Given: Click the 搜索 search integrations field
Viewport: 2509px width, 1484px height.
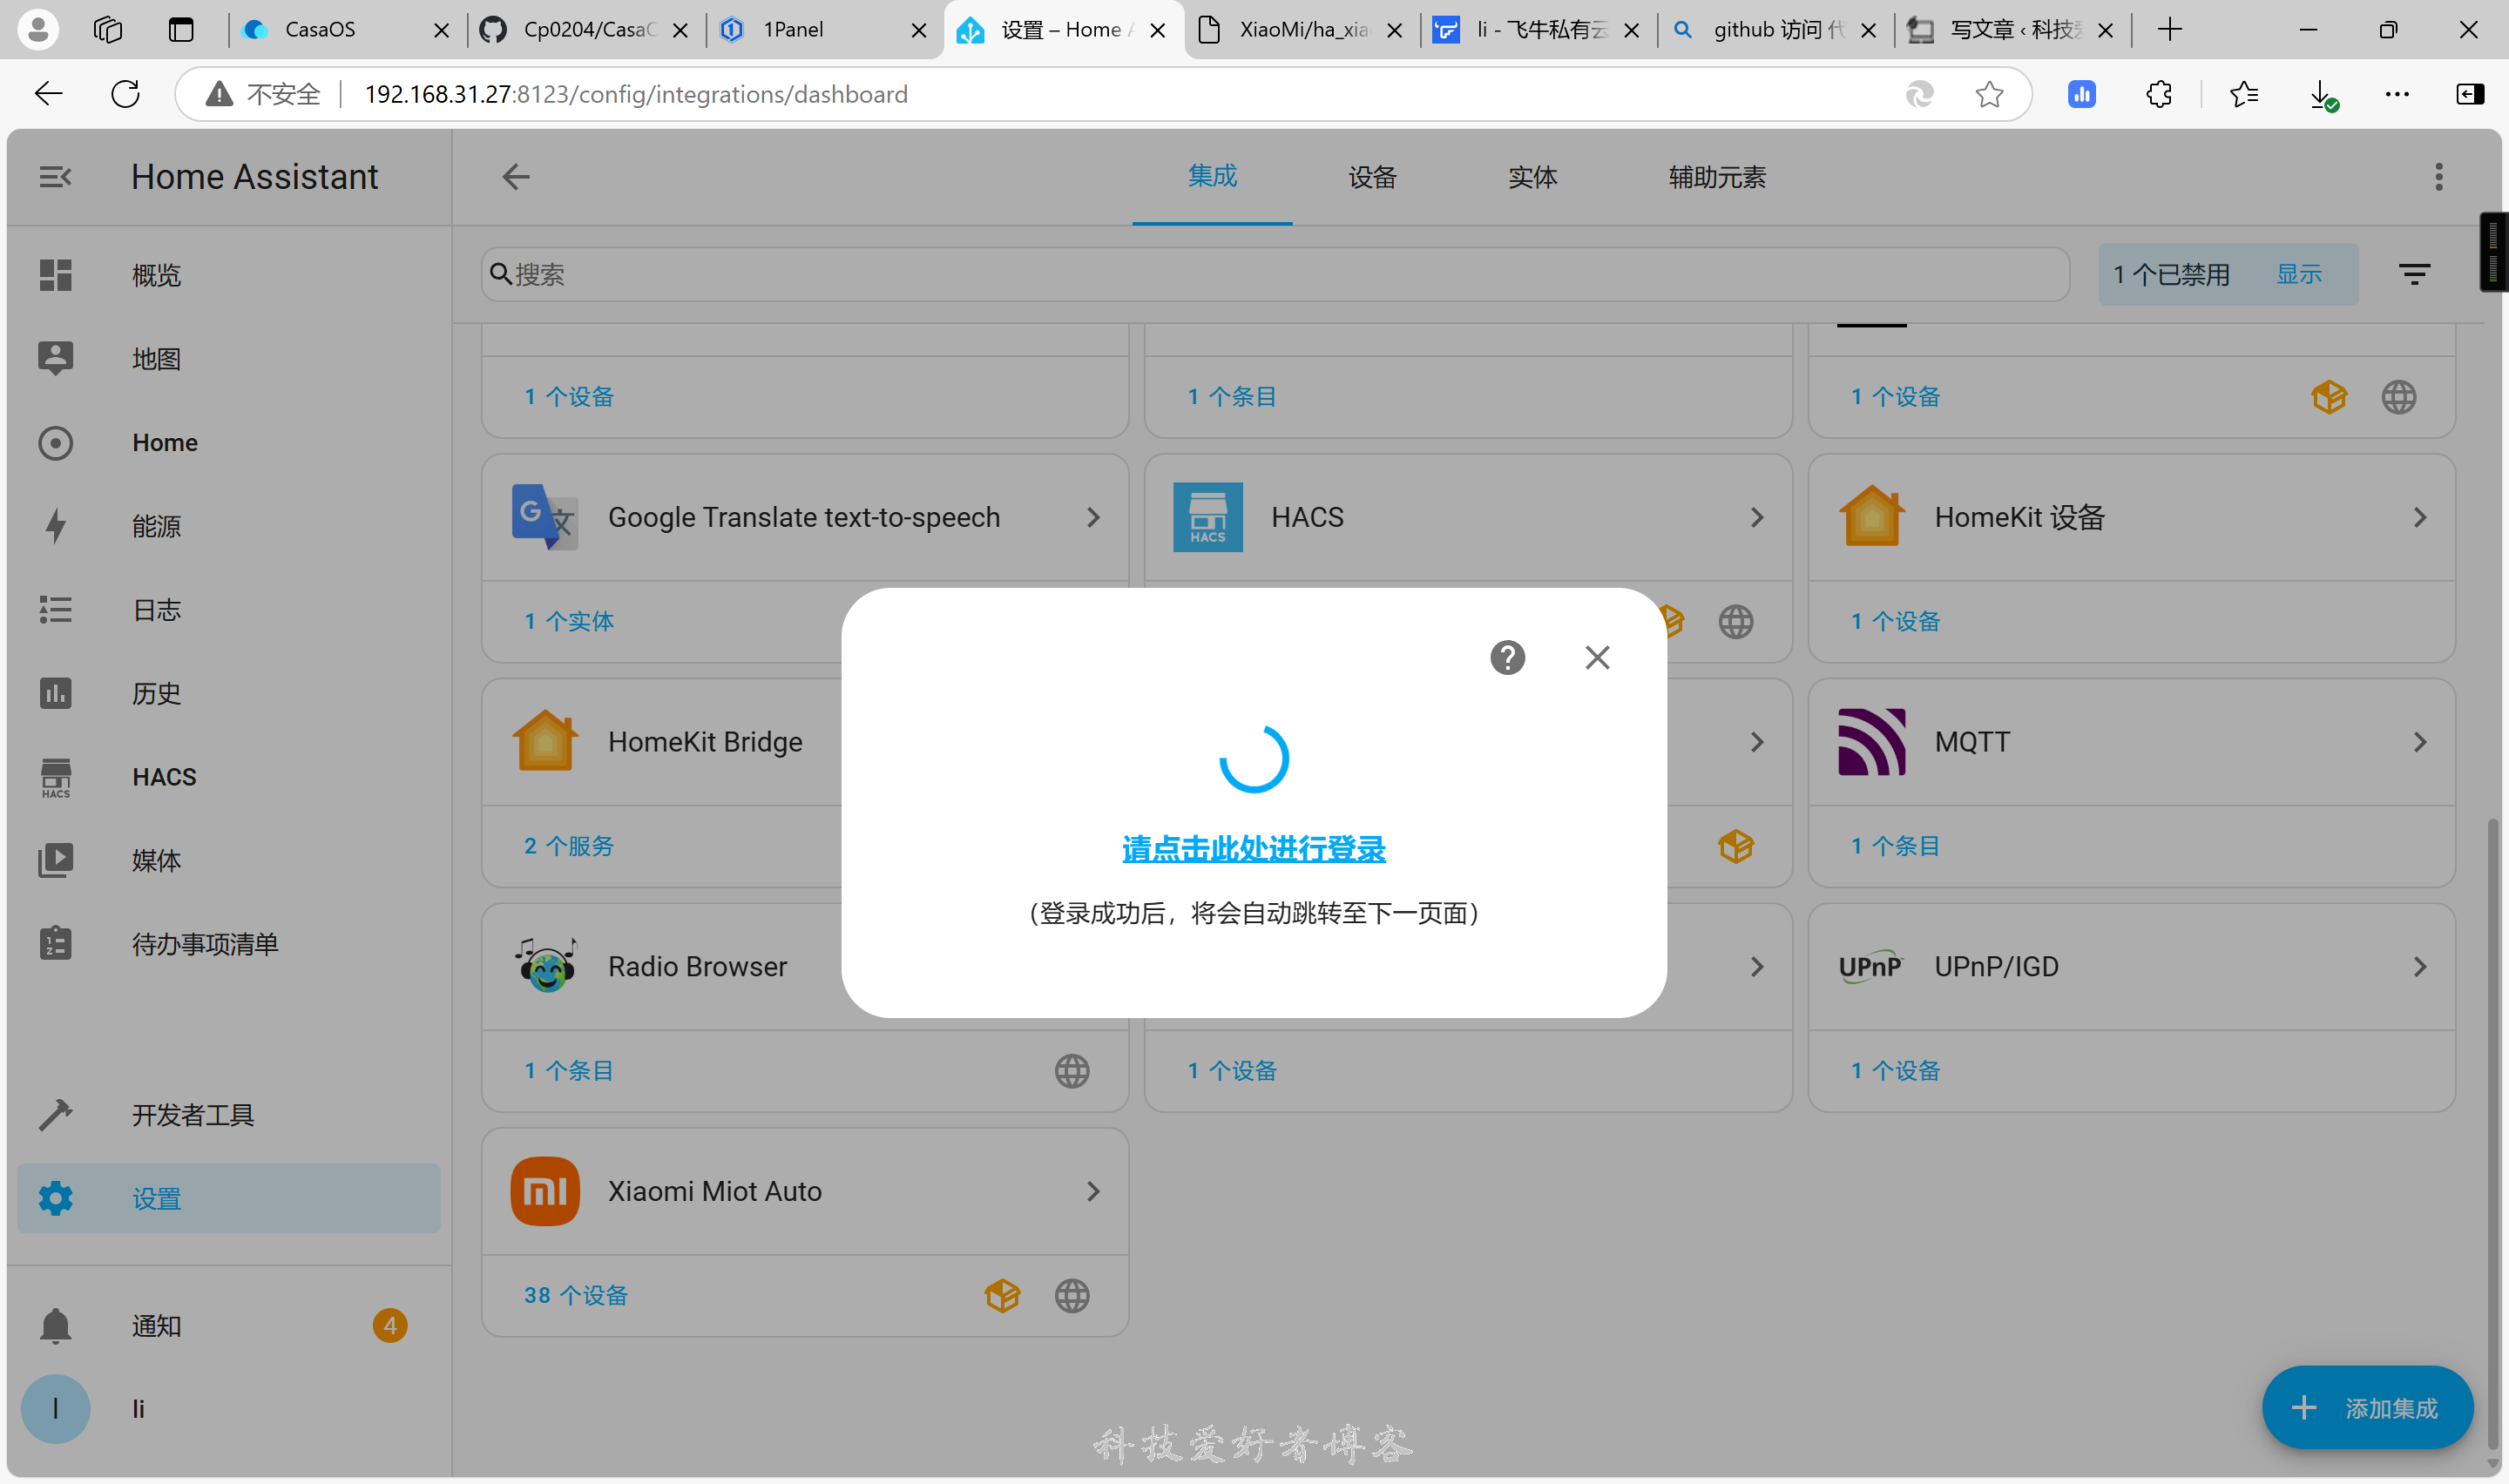Looking at the screenshot, I should coord(1275,274).
